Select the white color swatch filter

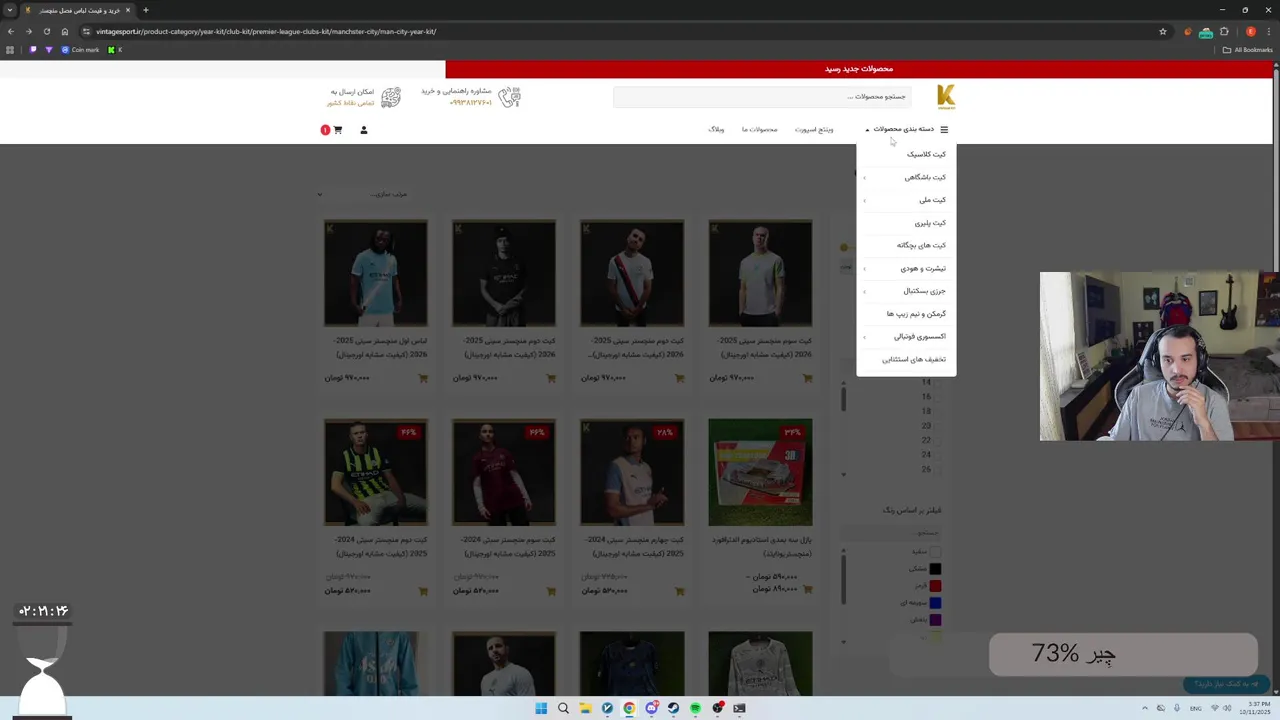click(x=935, y=551)
